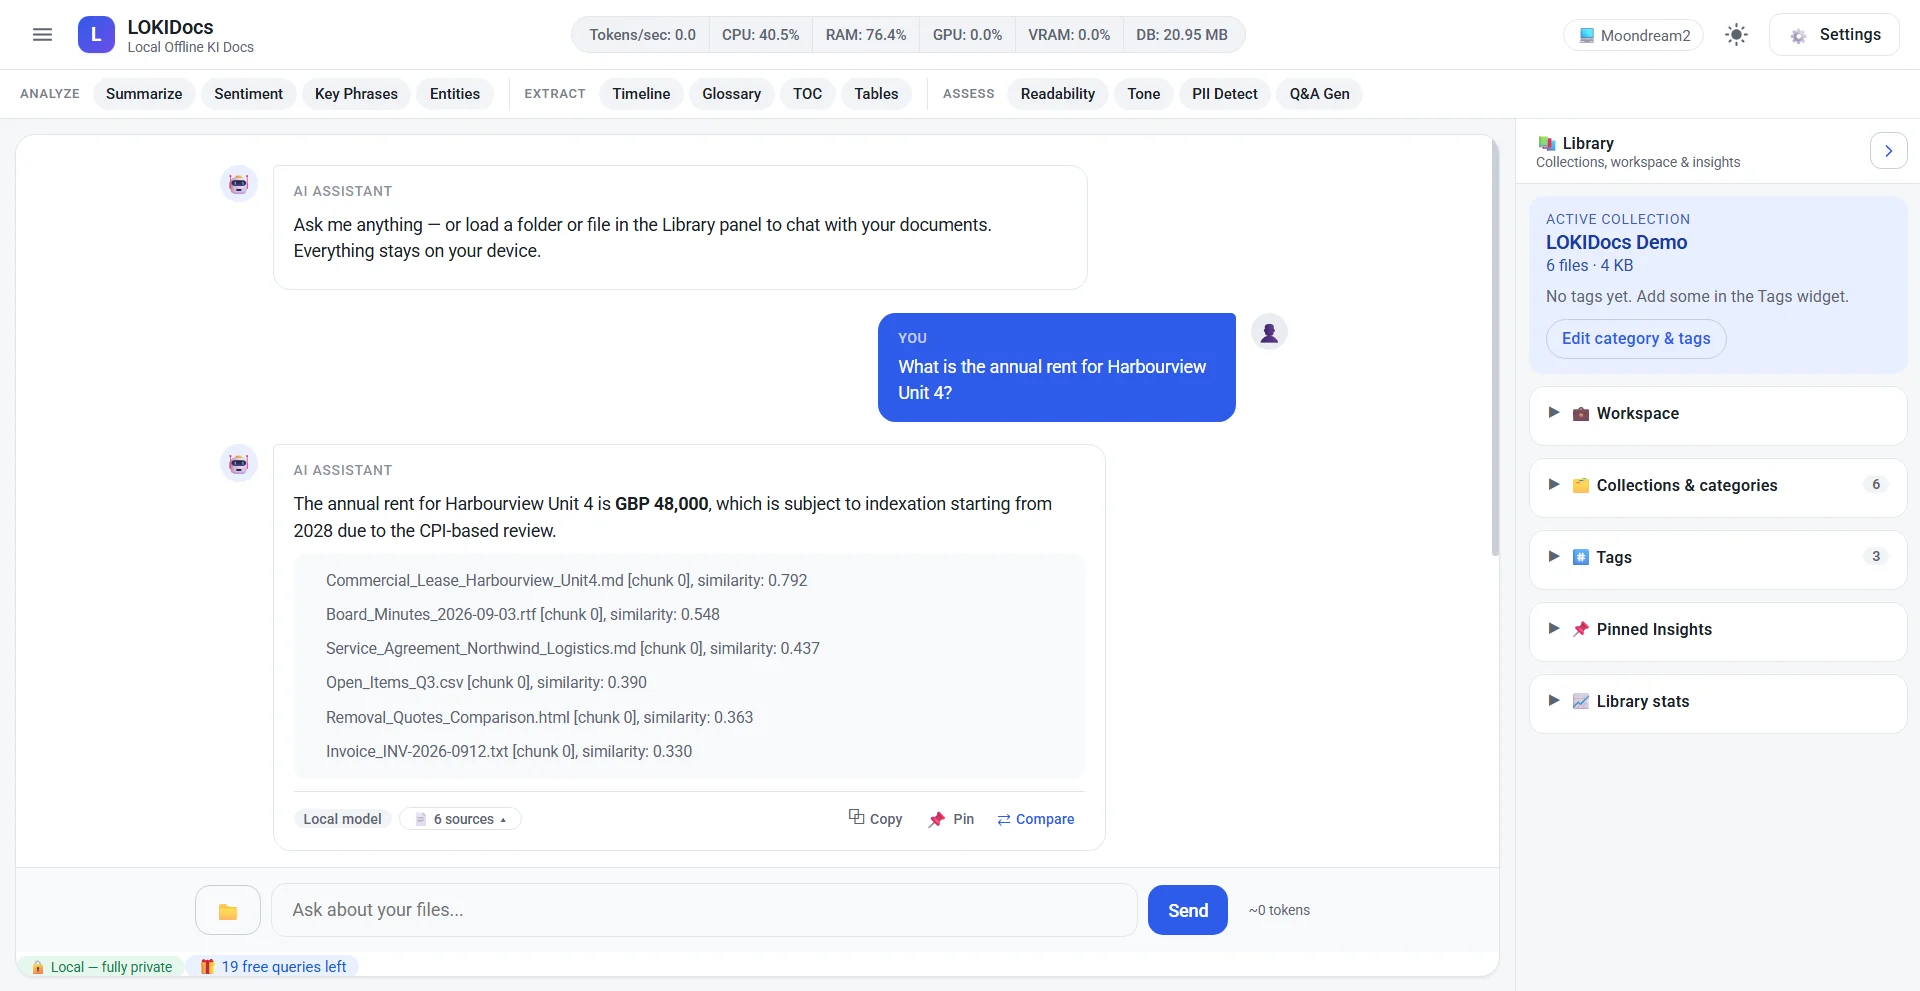Click the Tags icon

pos(1581,558)
